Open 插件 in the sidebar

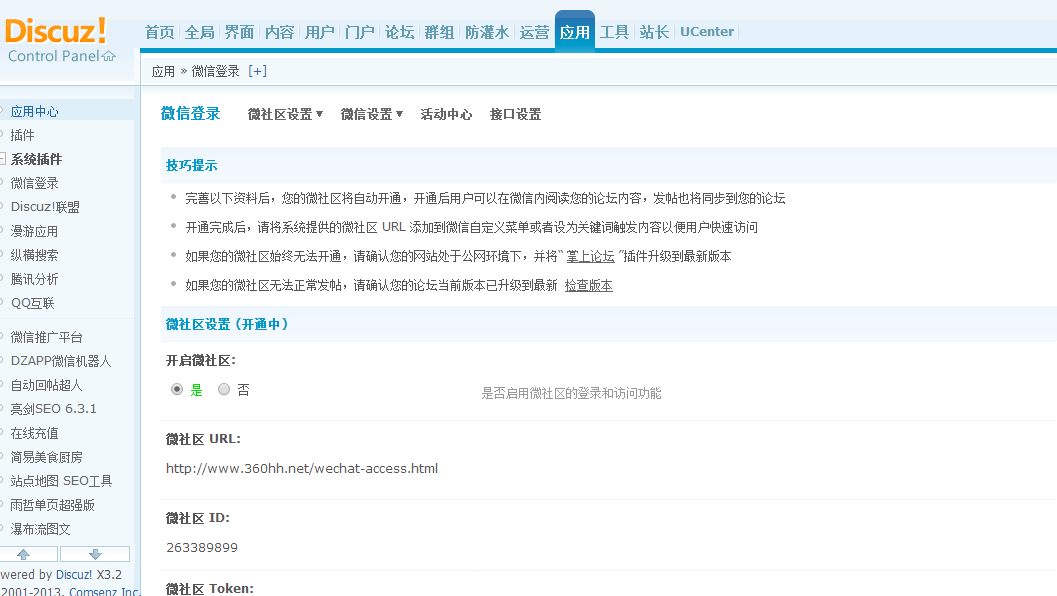coord(22,135)
